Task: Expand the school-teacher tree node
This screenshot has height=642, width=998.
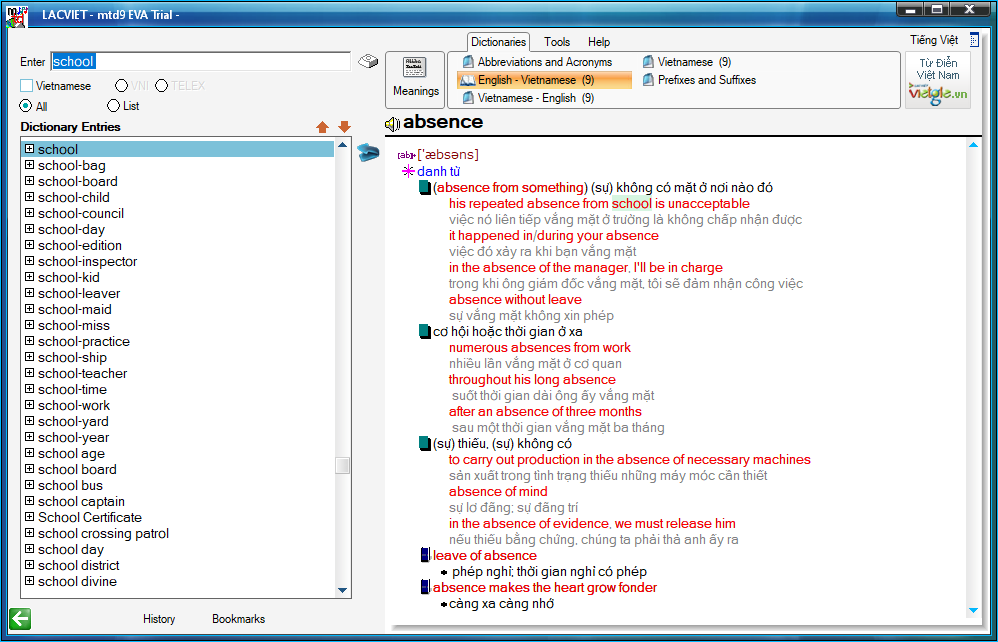Action: [x=30, y=374]
